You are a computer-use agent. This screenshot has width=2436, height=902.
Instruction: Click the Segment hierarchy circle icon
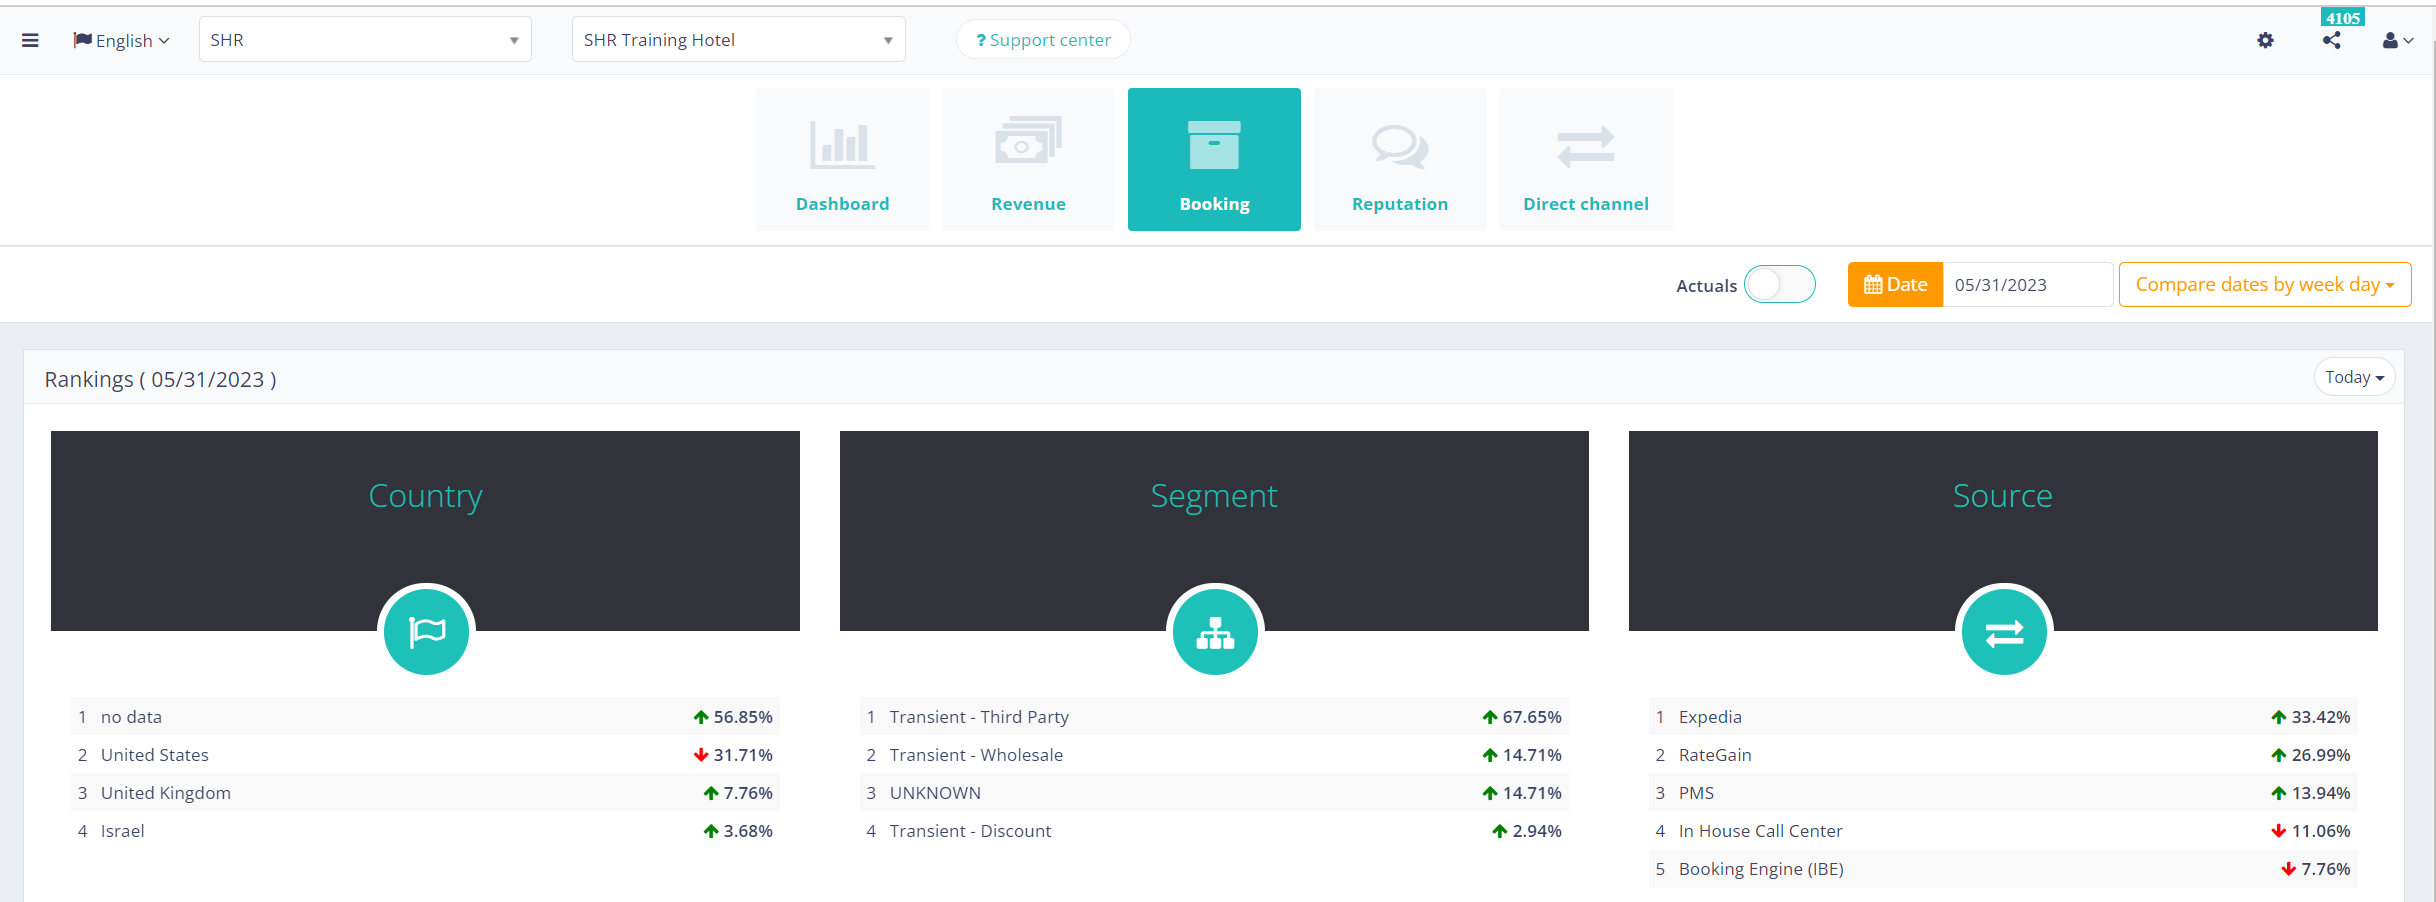(1215, 631)
